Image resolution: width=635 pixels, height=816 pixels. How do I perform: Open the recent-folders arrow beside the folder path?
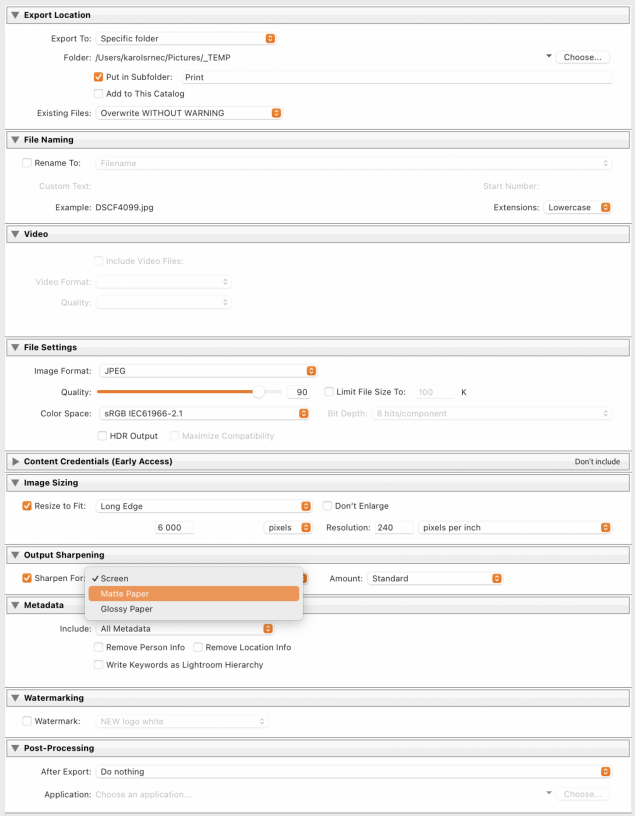click(x=549, y=56)
